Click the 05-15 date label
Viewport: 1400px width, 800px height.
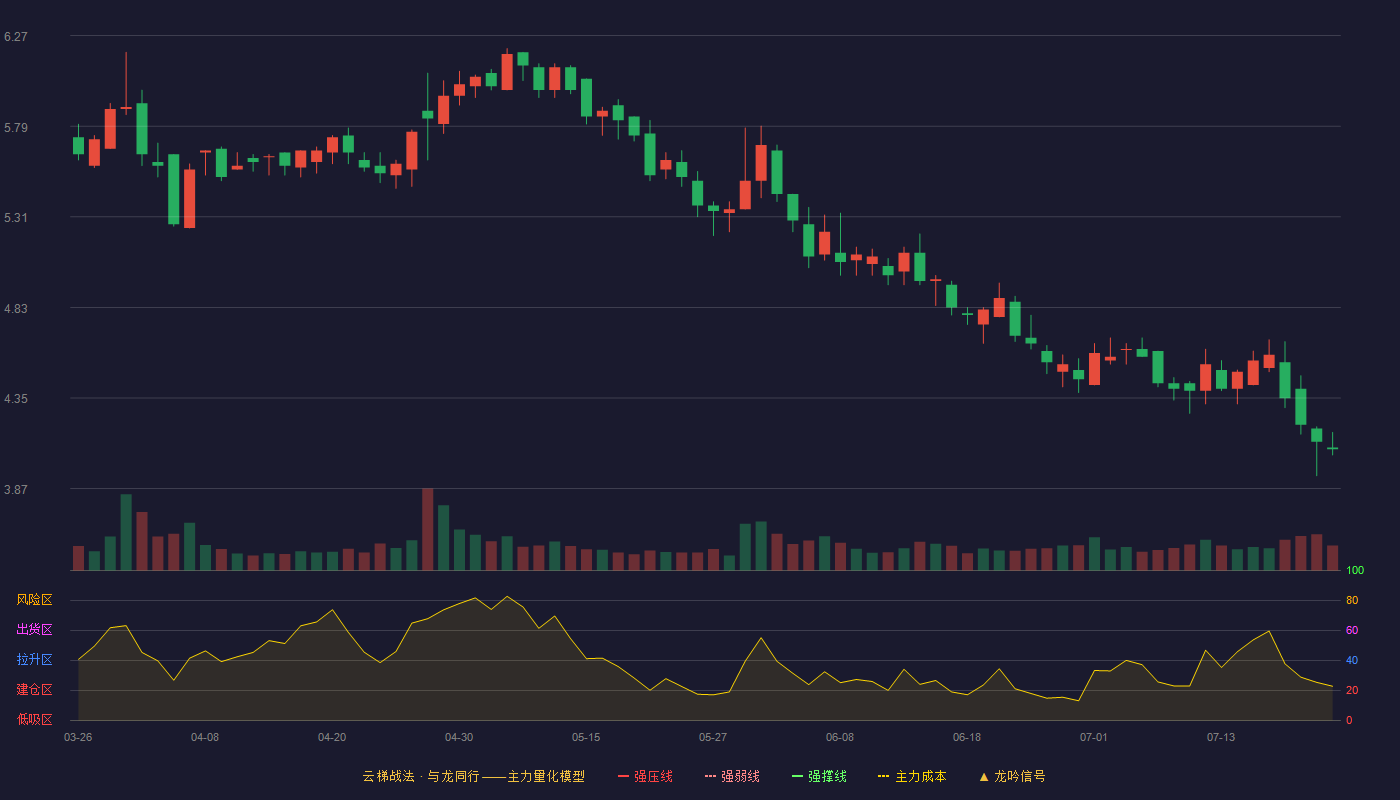click(586, 737)
